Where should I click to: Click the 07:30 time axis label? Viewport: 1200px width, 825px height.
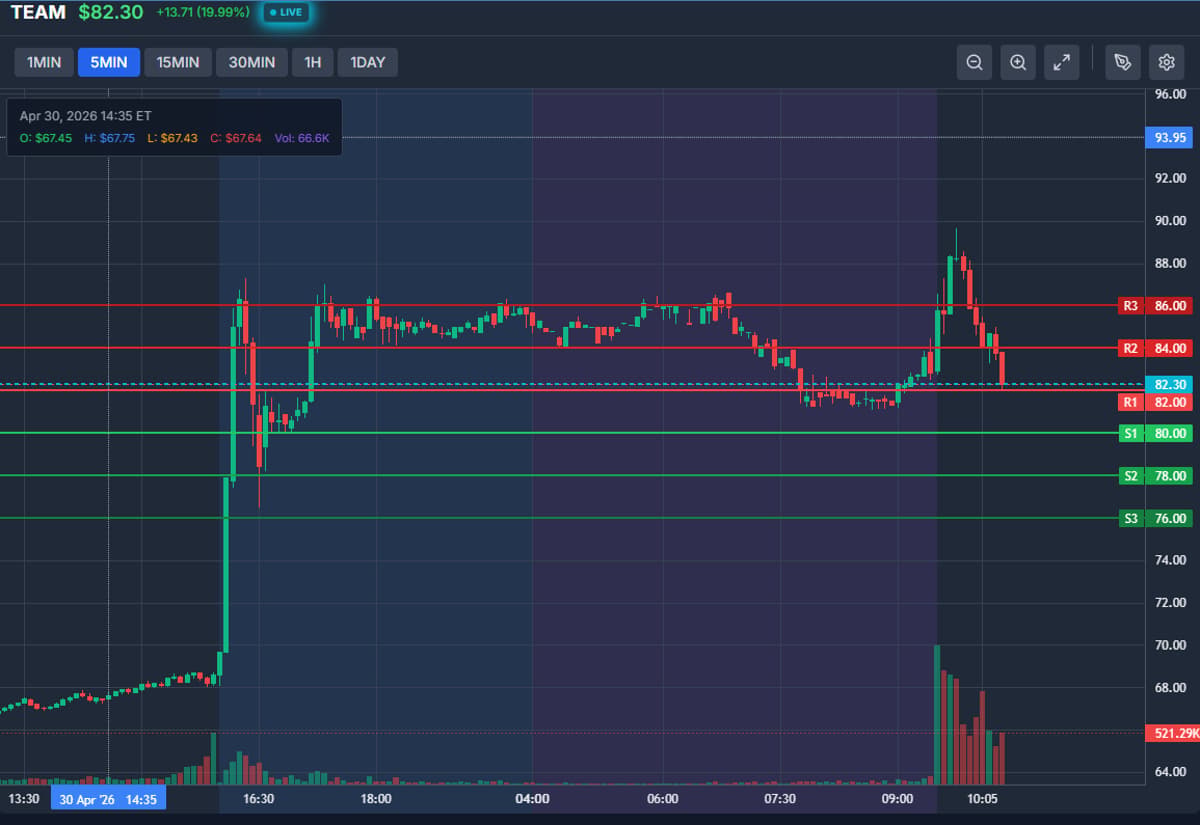780,799
